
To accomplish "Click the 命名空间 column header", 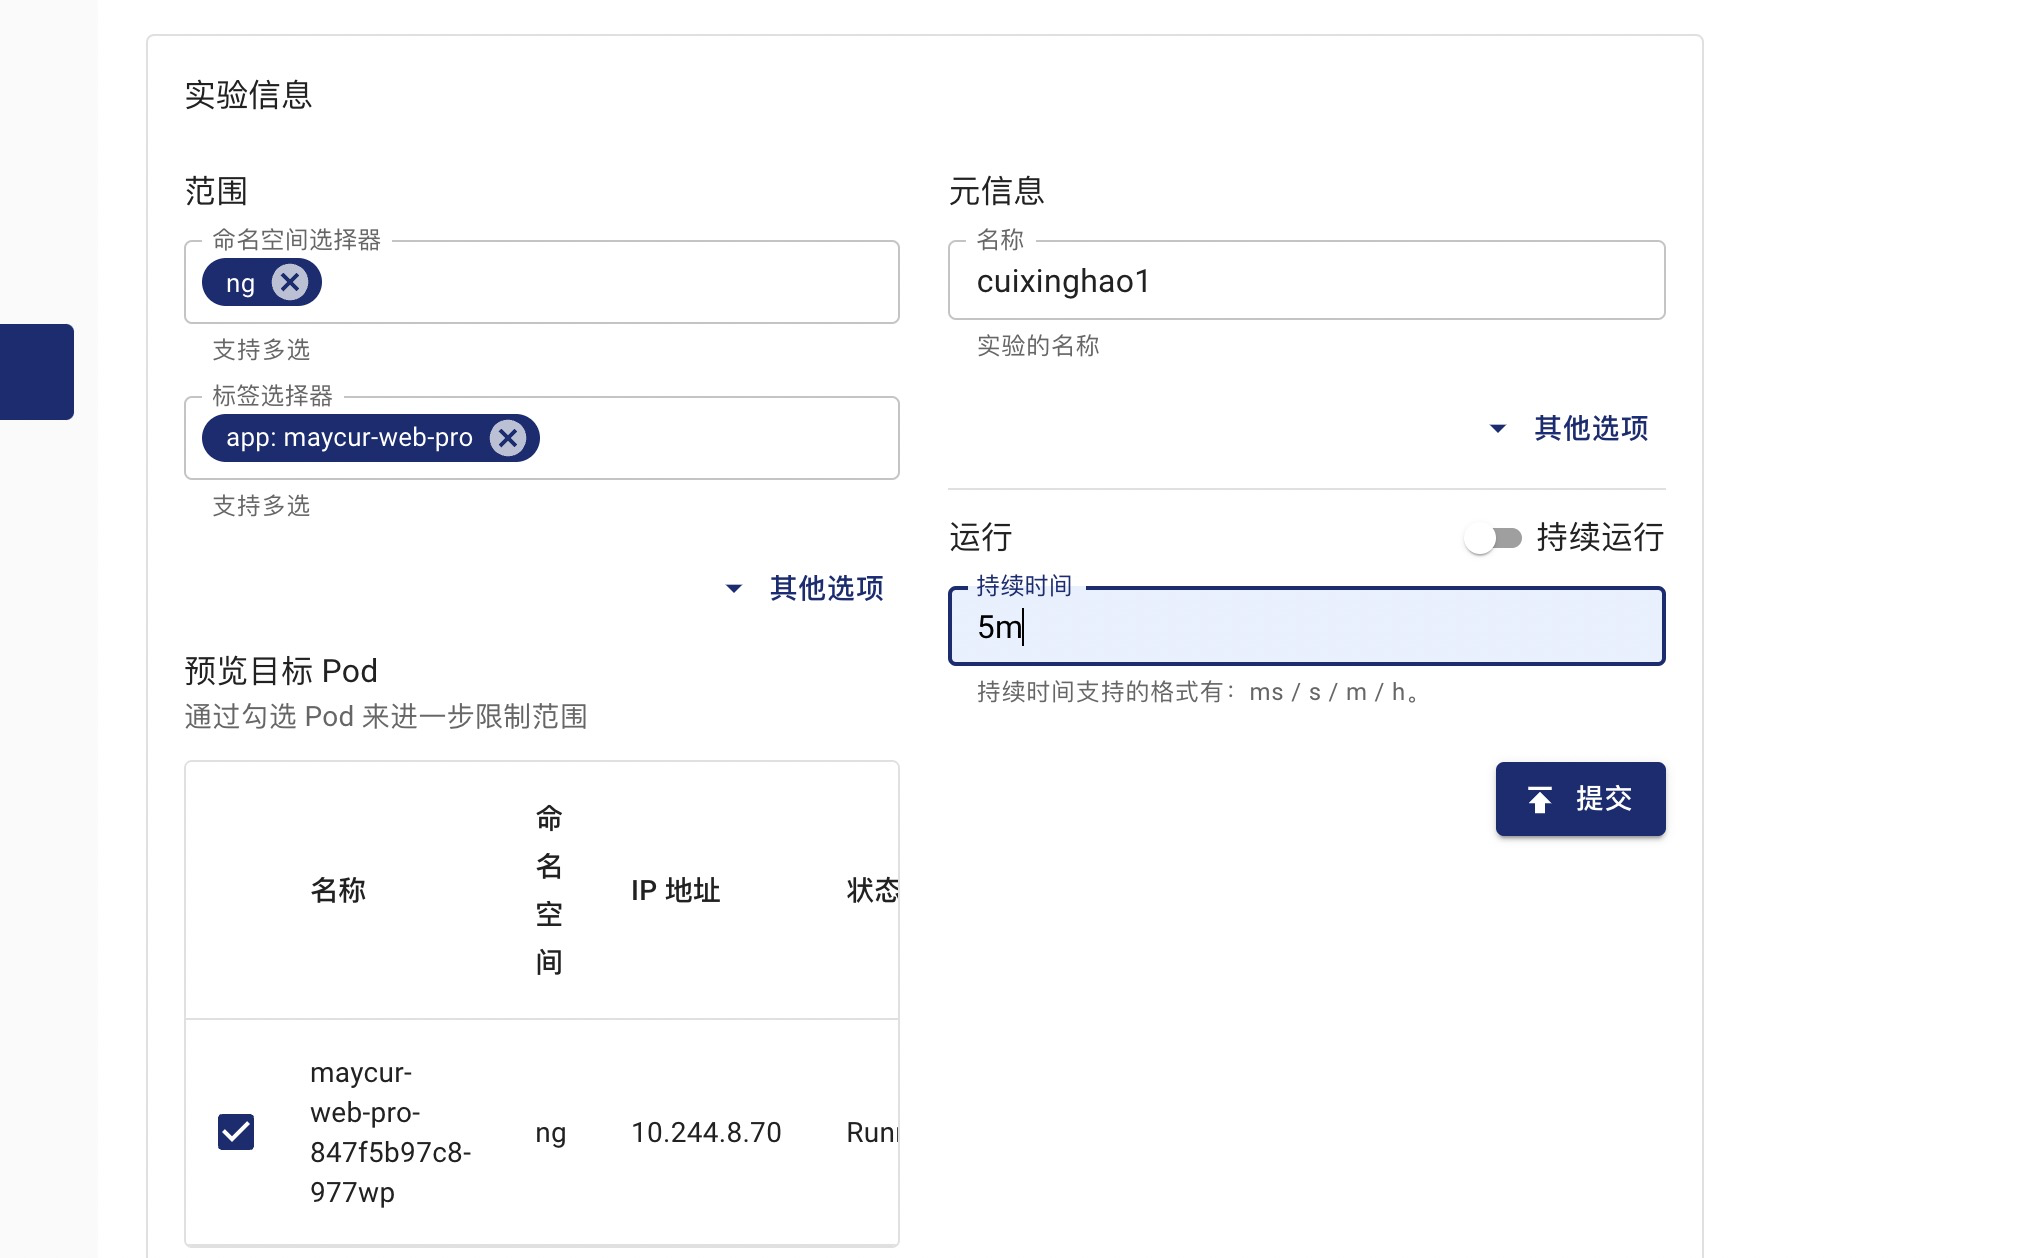I will pyautogui.click(x=549, y=890).
